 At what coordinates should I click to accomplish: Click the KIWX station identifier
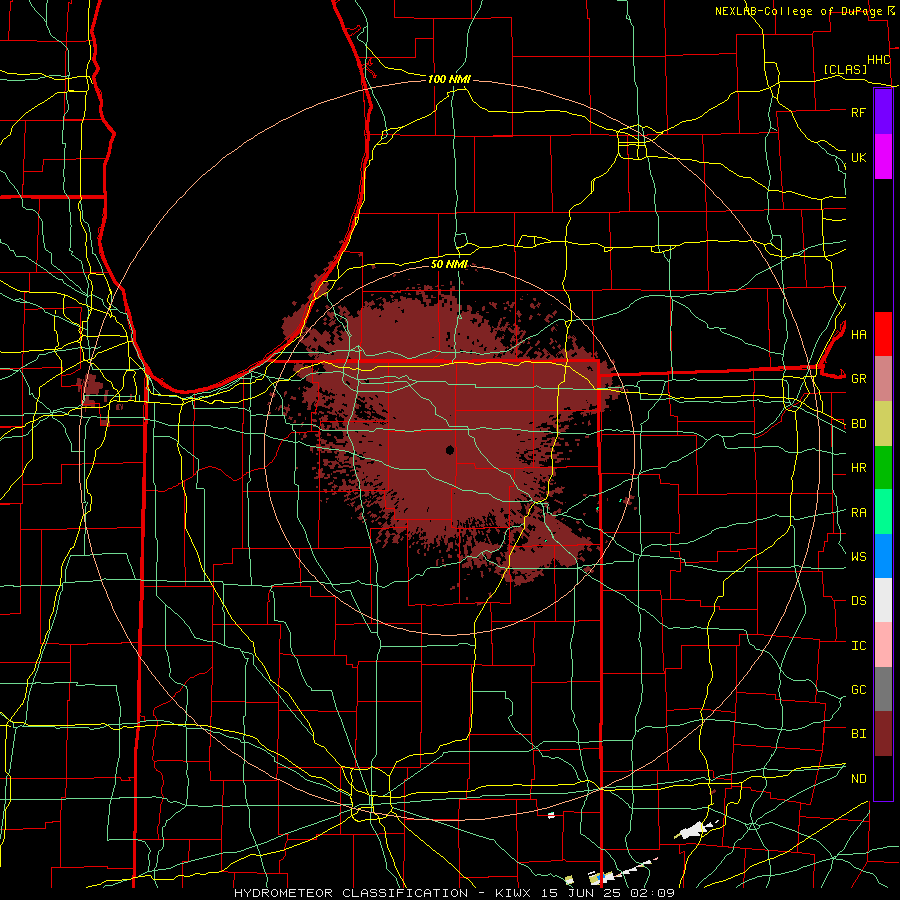click(512, 893)
